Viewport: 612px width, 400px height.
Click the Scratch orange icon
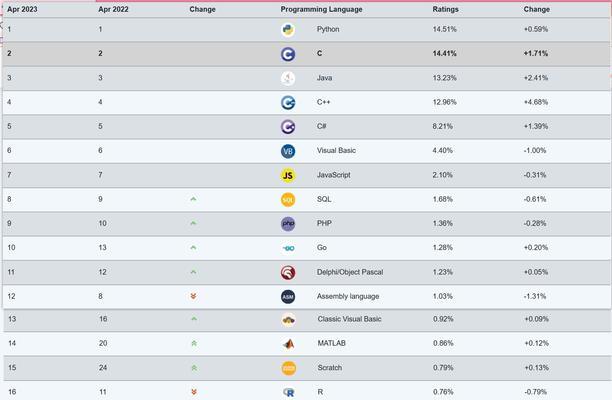[x=288, y=368]
